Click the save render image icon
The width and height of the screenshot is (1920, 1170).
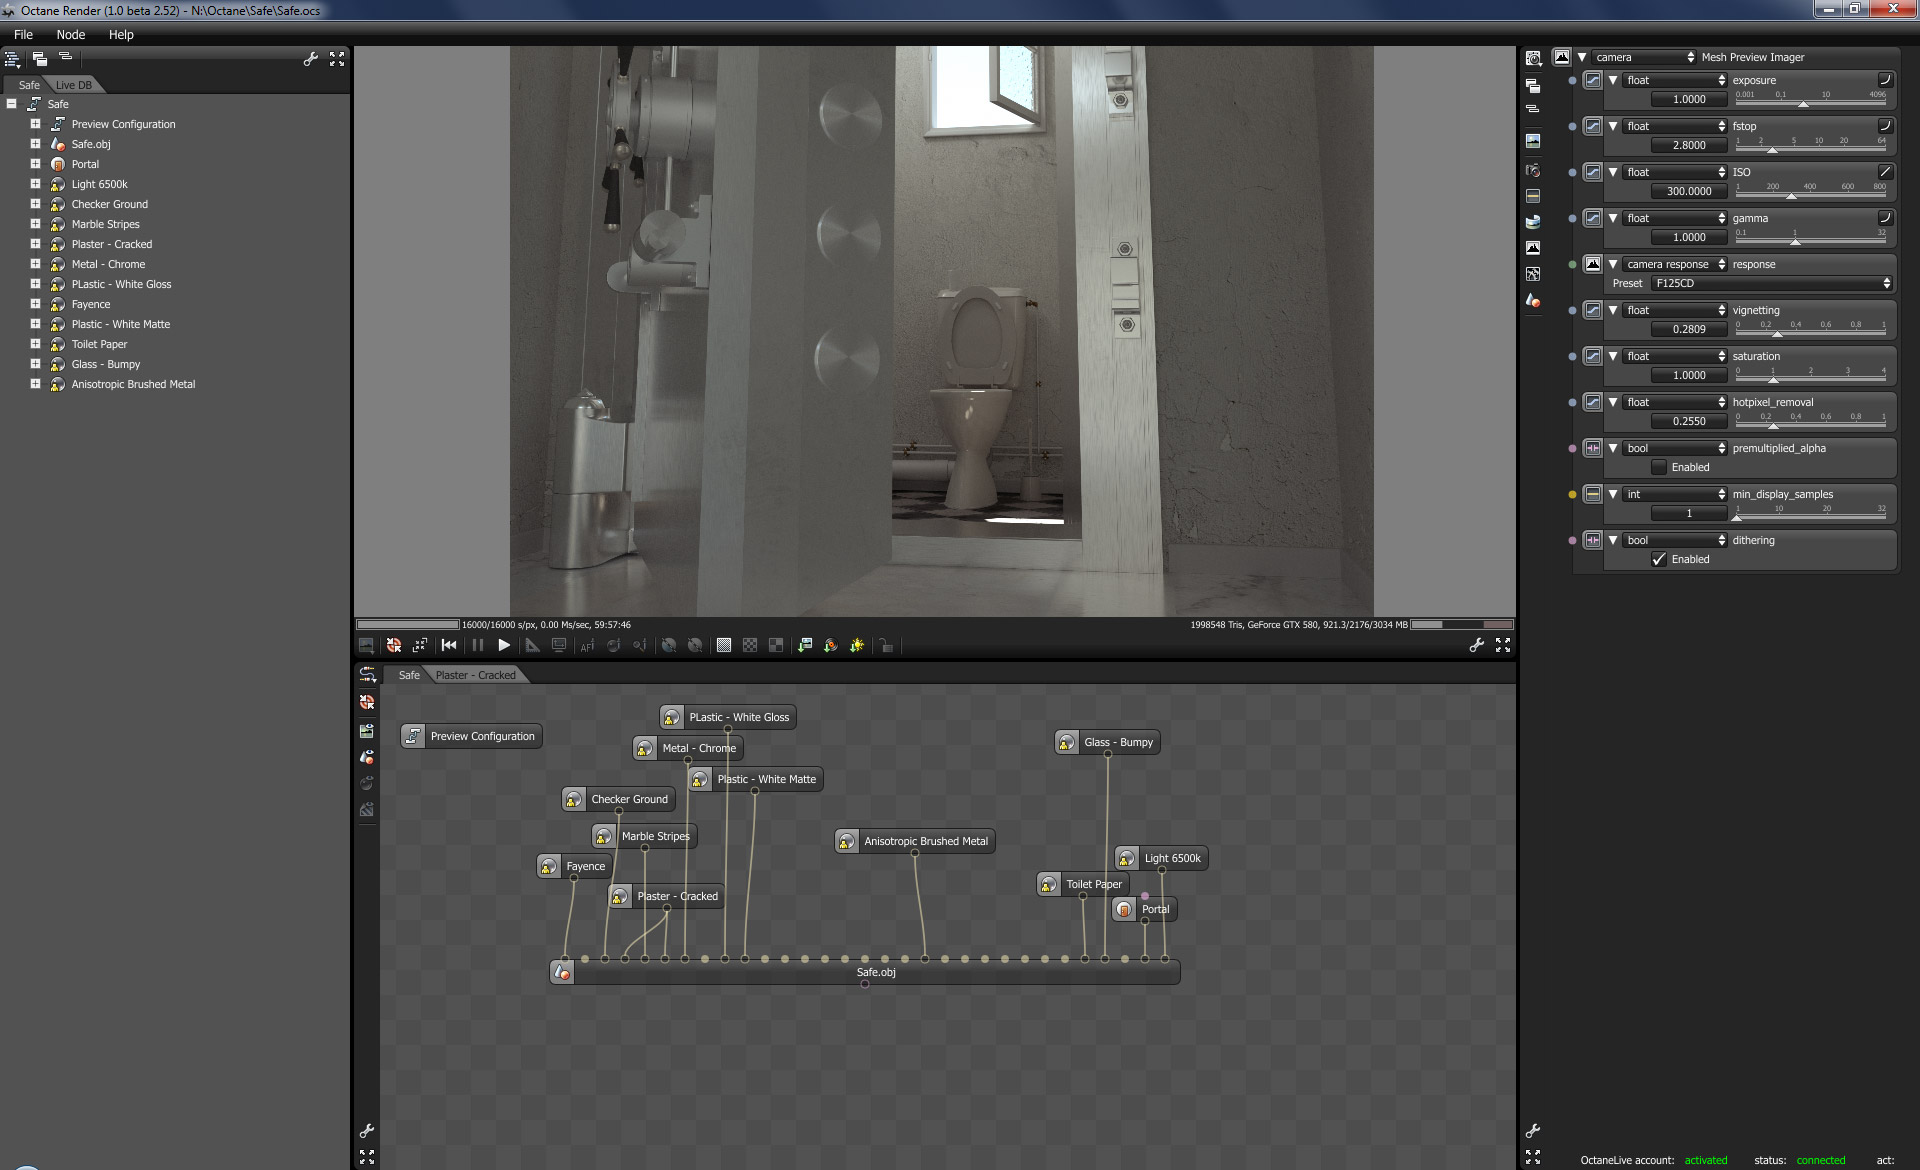click(x=366, y=646)
